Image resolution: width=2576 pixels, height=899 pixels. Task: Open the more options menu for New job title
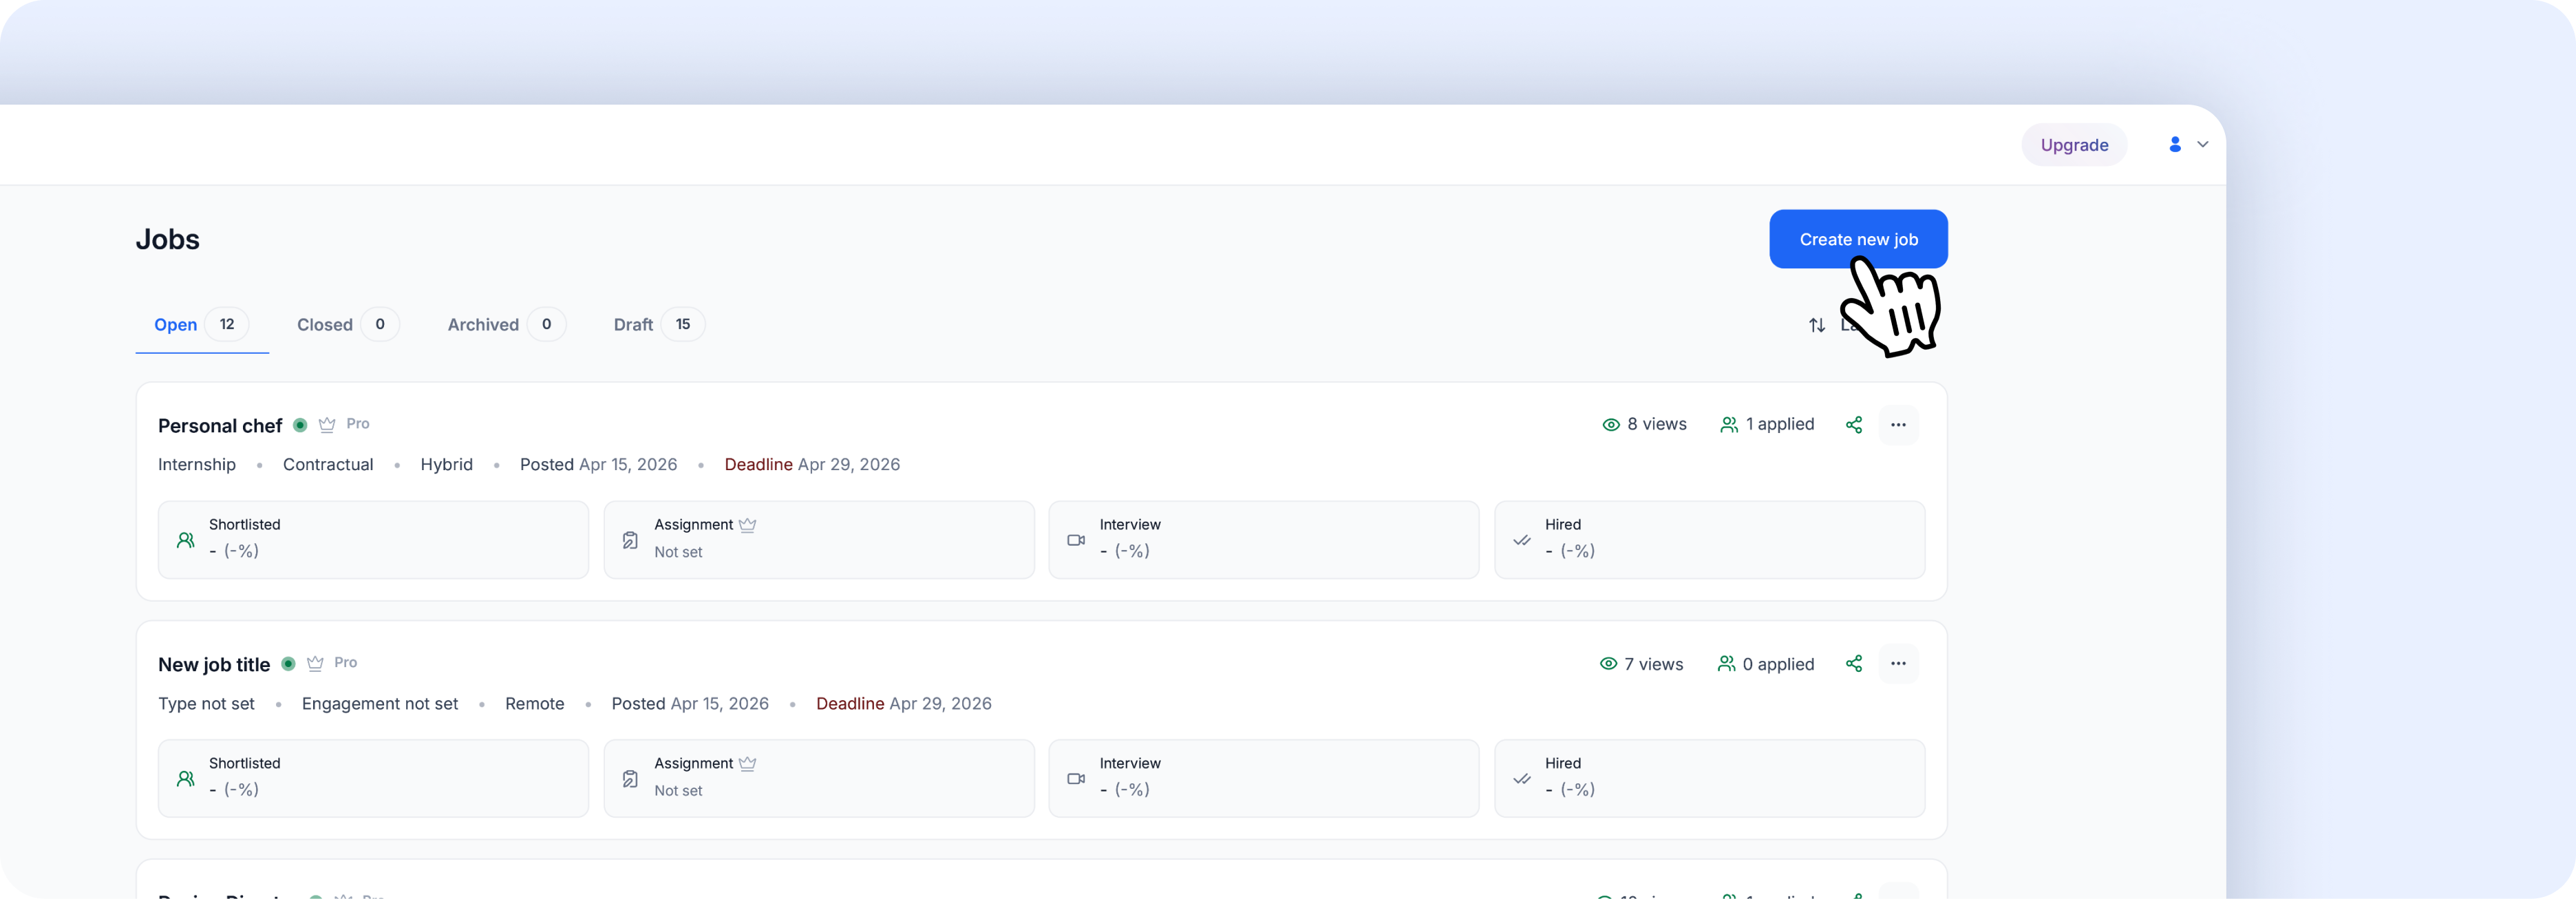(1898, 664)
